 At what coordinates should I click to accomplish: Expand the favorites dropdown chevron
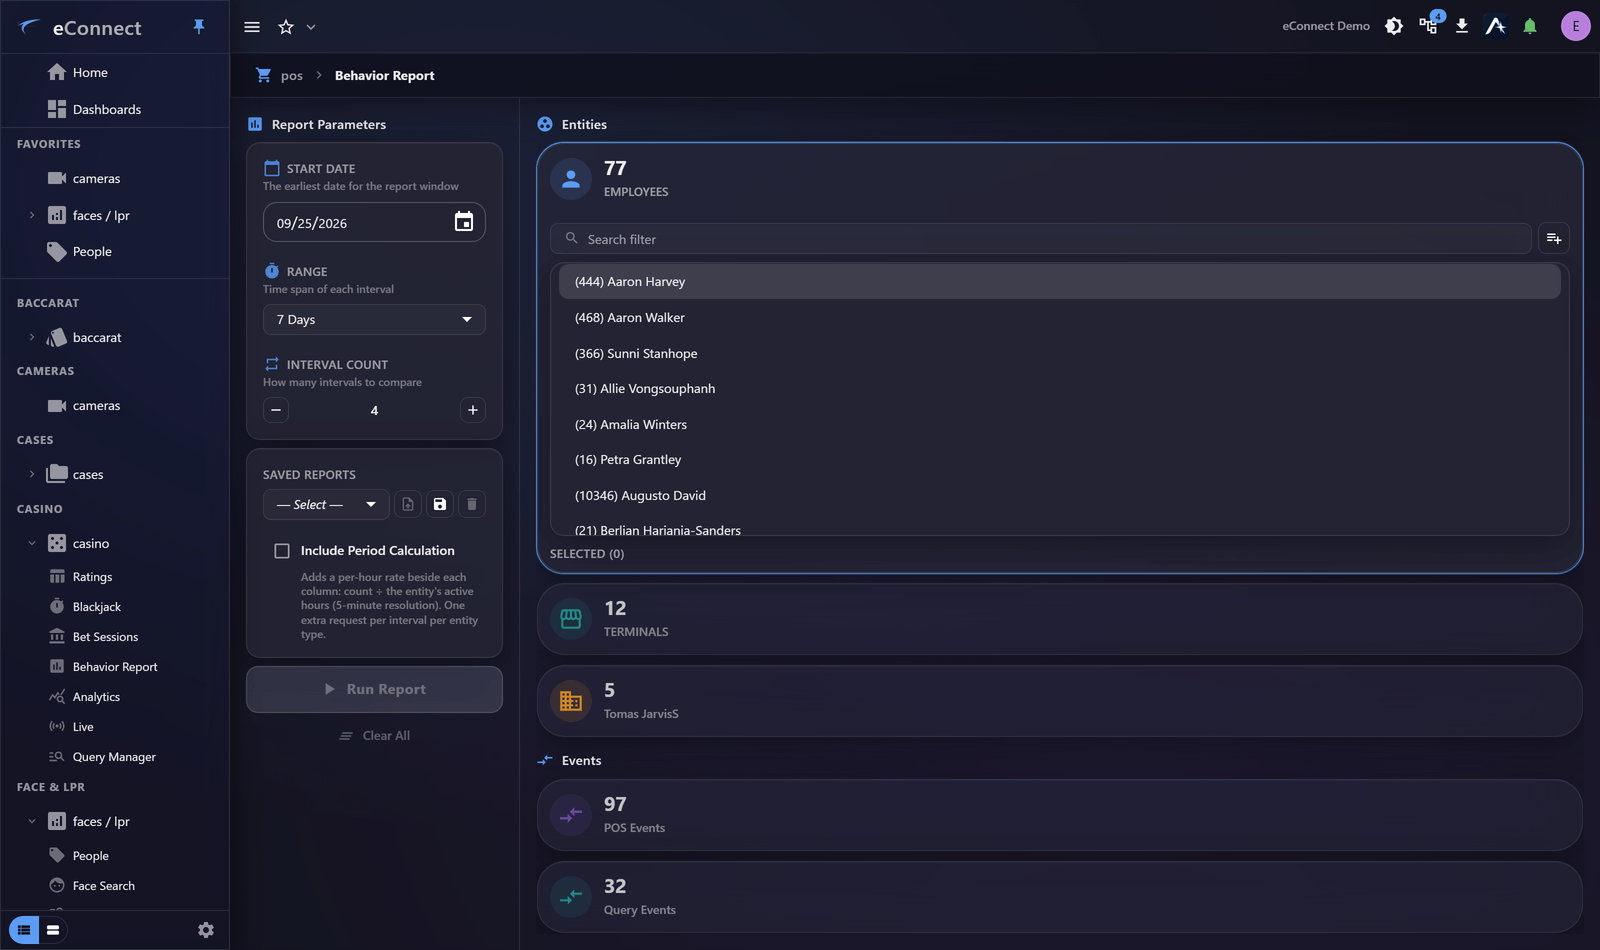(x=311, y=27)
